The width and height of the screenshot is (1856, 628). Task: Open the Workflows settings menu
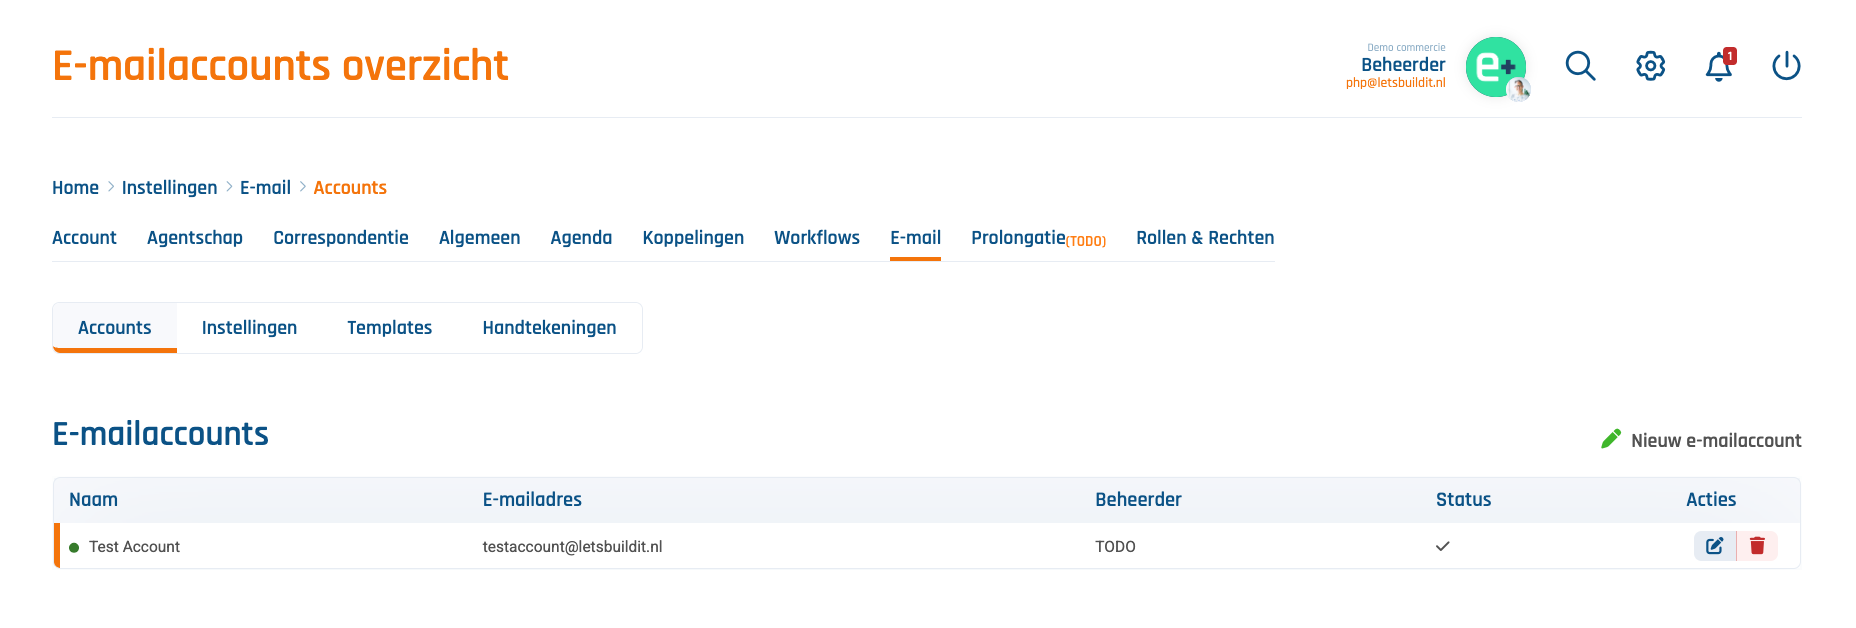tap(816, 238)
